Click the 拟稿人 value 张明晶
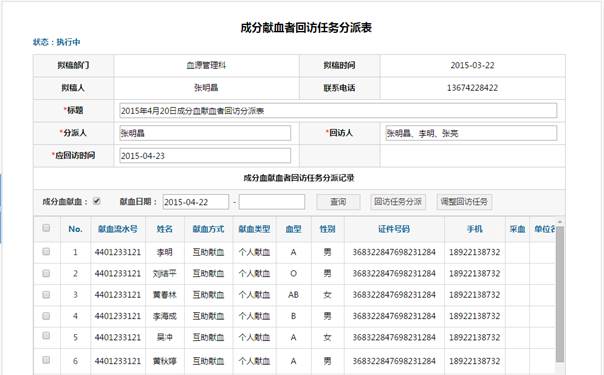Image resolution: width=604 pixels, height=375 pixels. coord(206,88)
